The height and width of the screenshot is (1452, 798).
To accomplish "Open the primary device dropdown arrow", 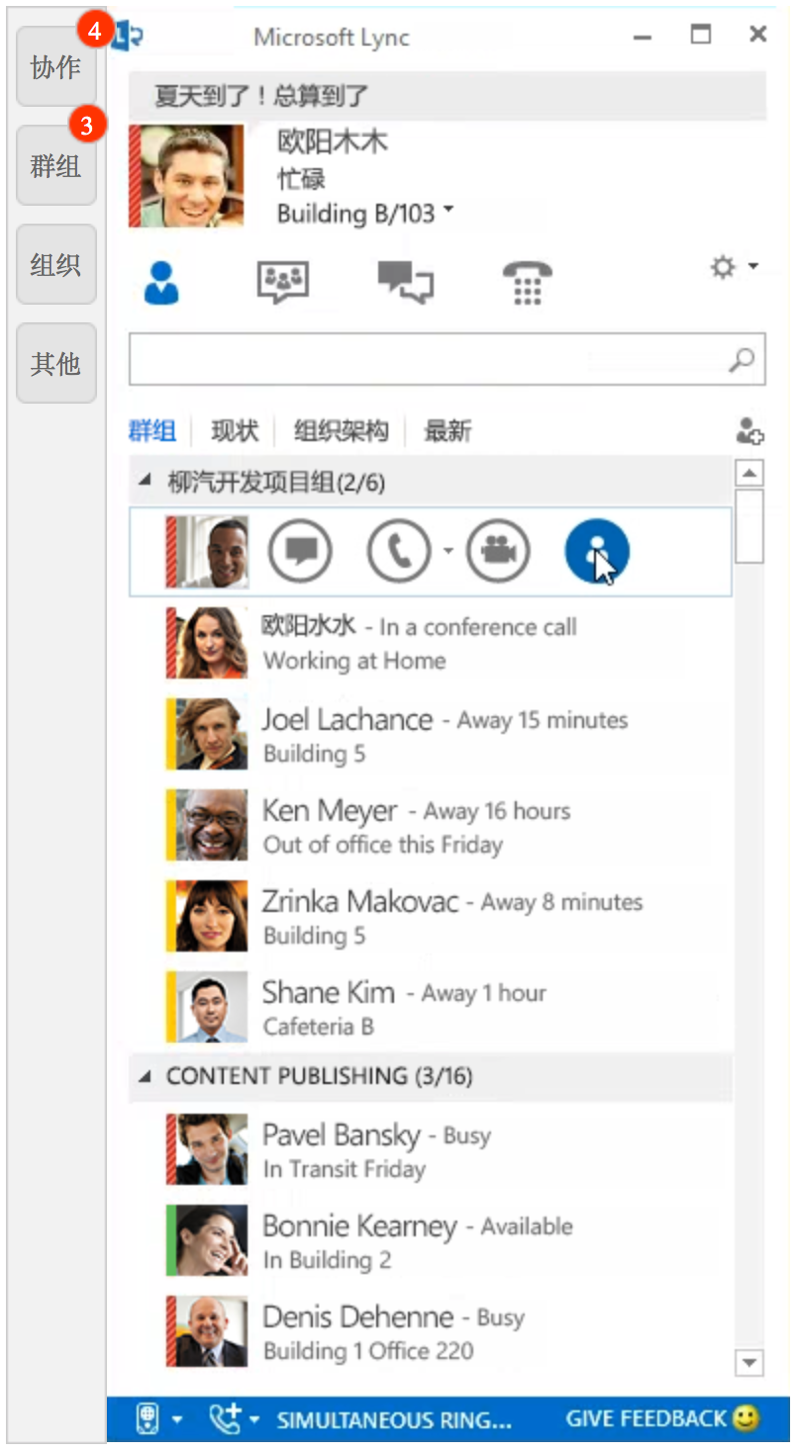I will coord(177,1420).
